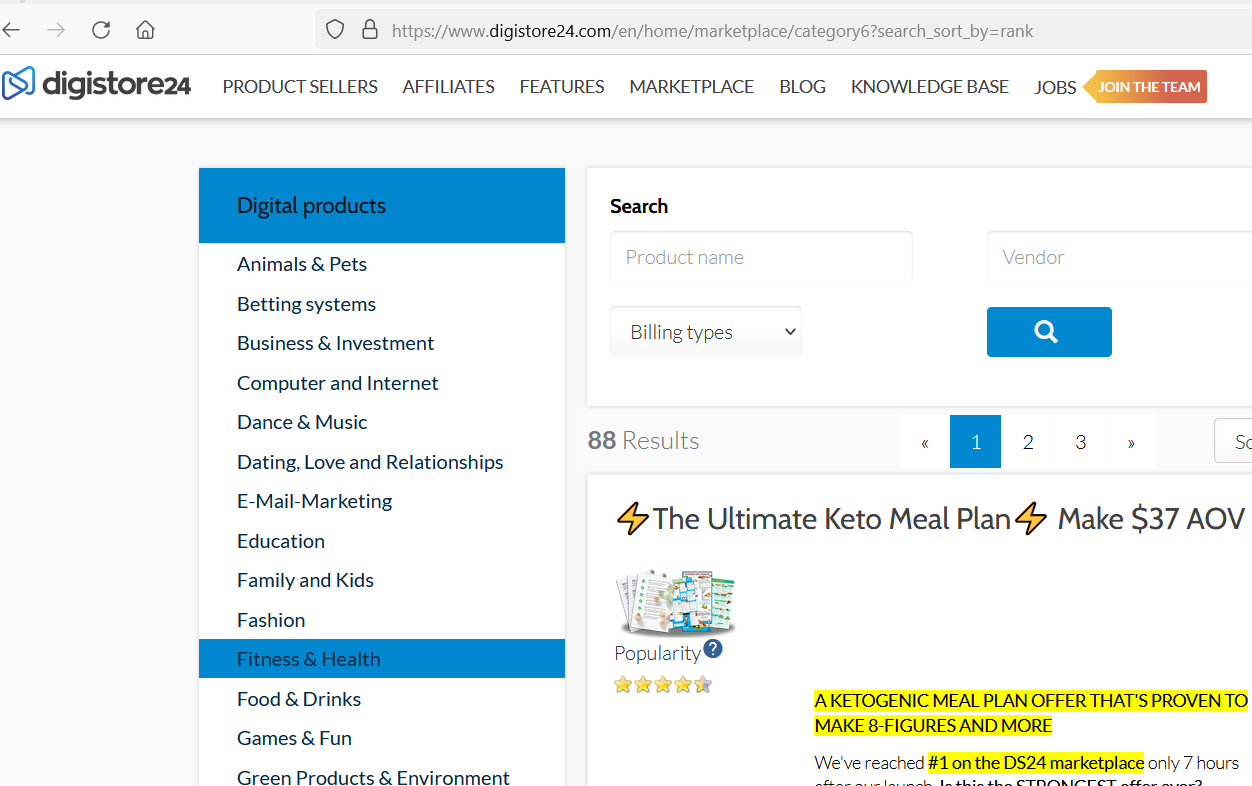Open the E-Mail-Marketing category

314,501
